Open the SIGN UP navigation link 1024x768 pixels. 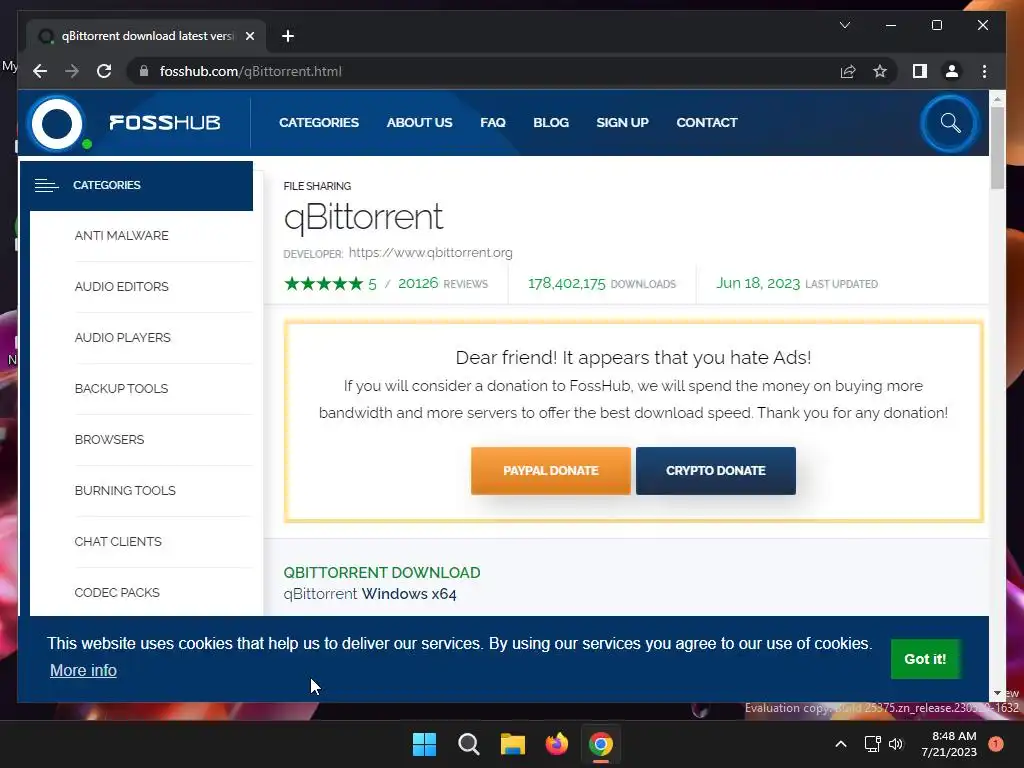coord(622,122)
